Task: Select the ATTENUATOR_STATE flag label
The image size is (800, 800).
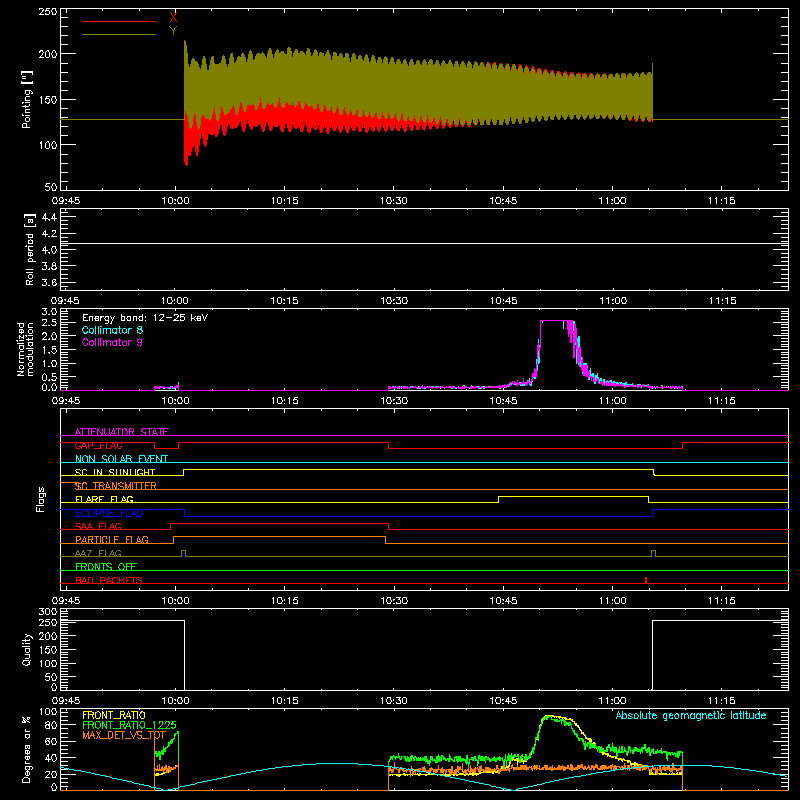Action: click(x=121, y=432)
